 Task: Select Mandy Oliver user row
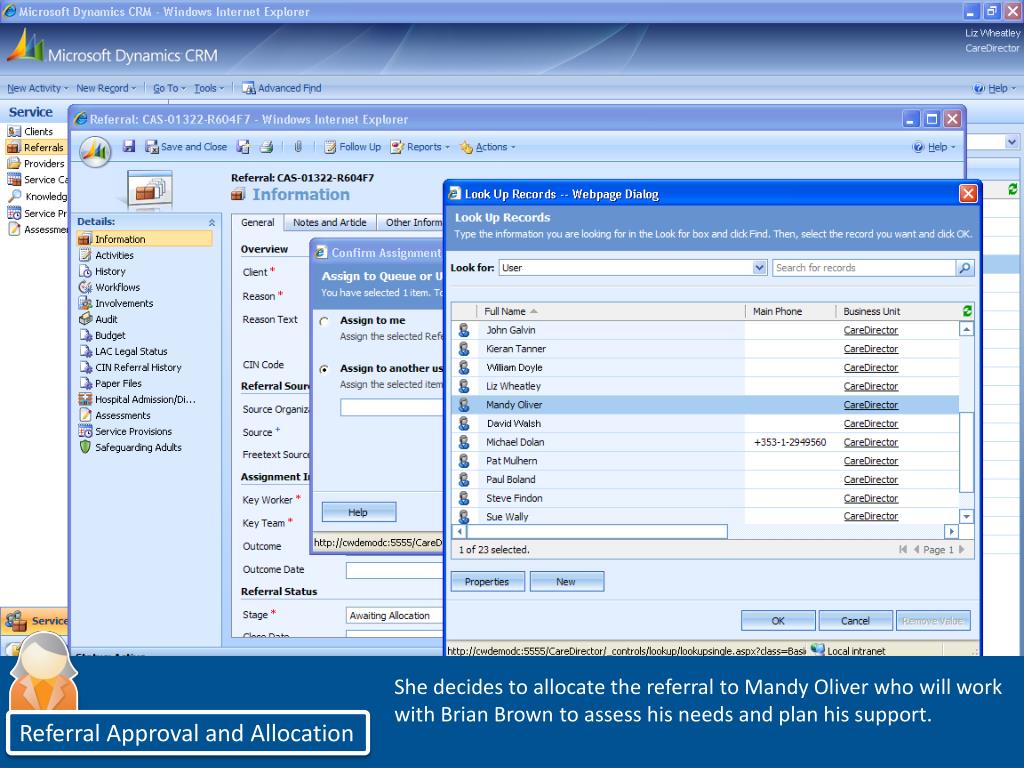[x=705, y=405]
